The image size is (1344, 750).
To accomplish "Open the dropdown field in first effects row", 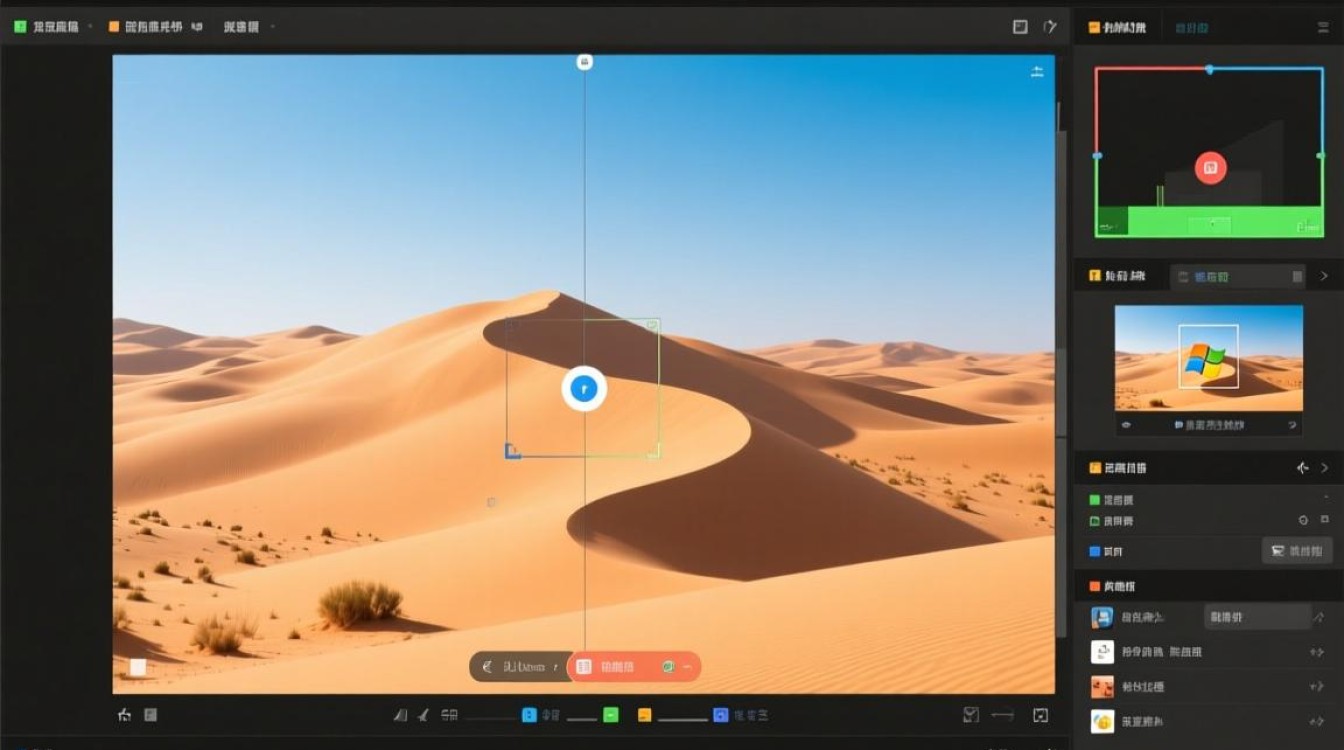I will click(x=1256, y=617).
